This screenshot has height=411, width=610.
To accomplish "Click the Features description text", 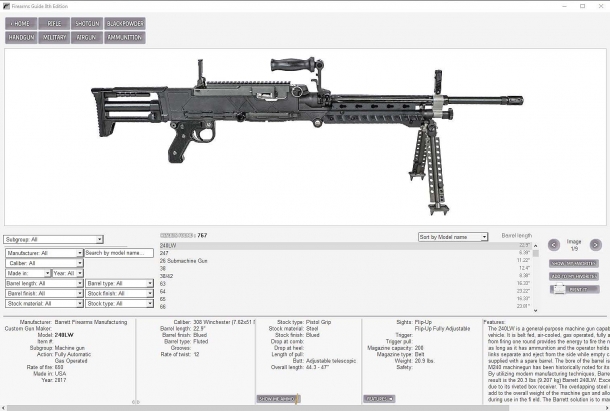I will [547, 364].
